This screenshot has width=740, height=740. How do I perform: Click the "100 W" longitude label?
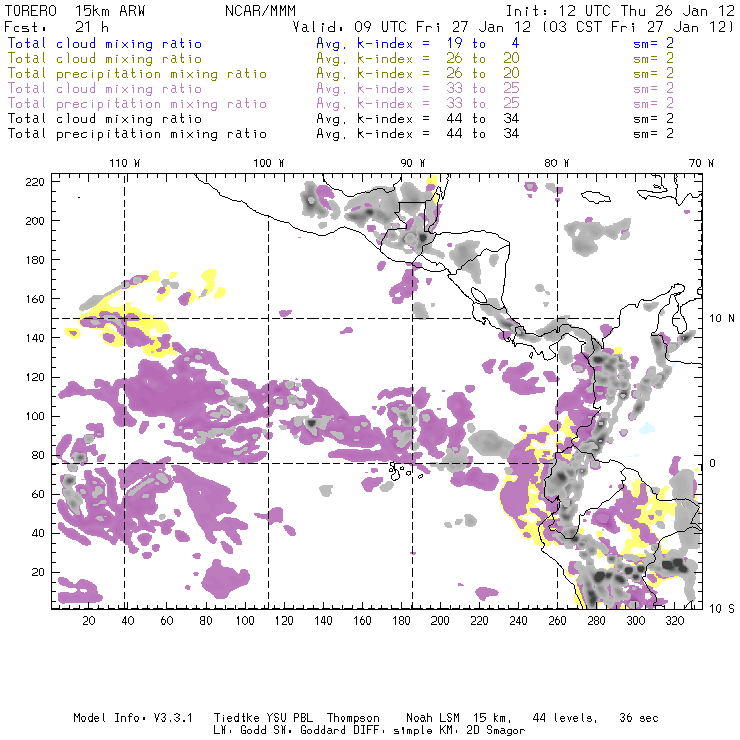[x=269, y=163]
